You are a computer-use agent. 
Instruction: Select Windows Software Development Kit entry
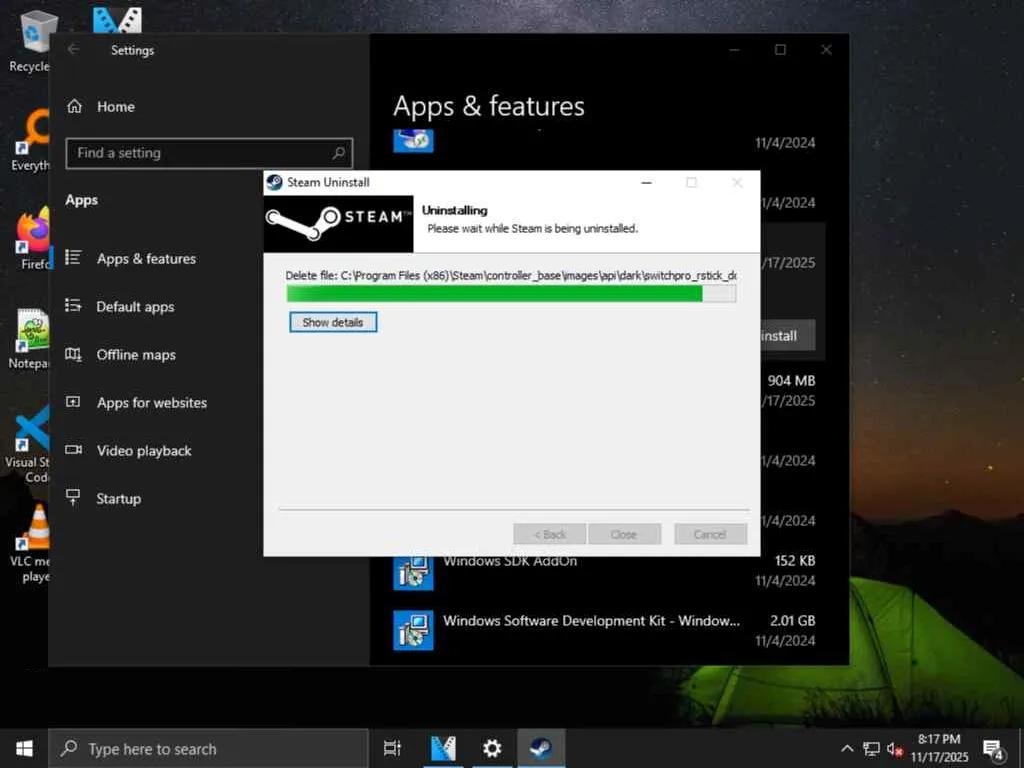coord(604,630)
